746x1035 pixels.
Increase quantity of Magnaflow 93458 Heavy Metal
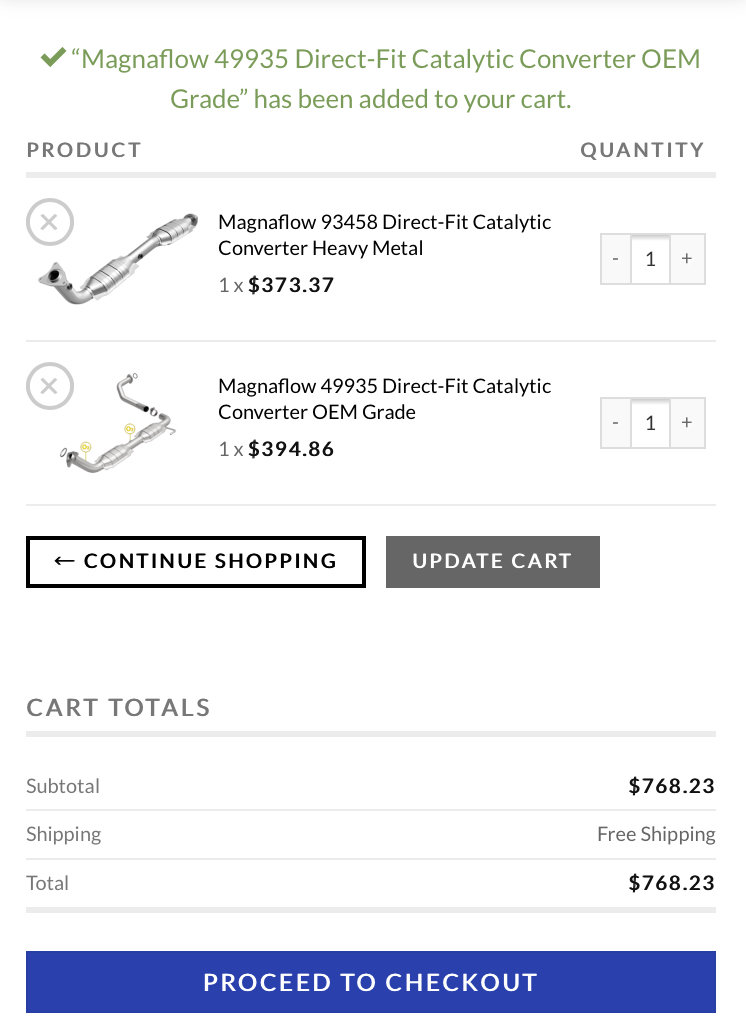pos(687,259)
